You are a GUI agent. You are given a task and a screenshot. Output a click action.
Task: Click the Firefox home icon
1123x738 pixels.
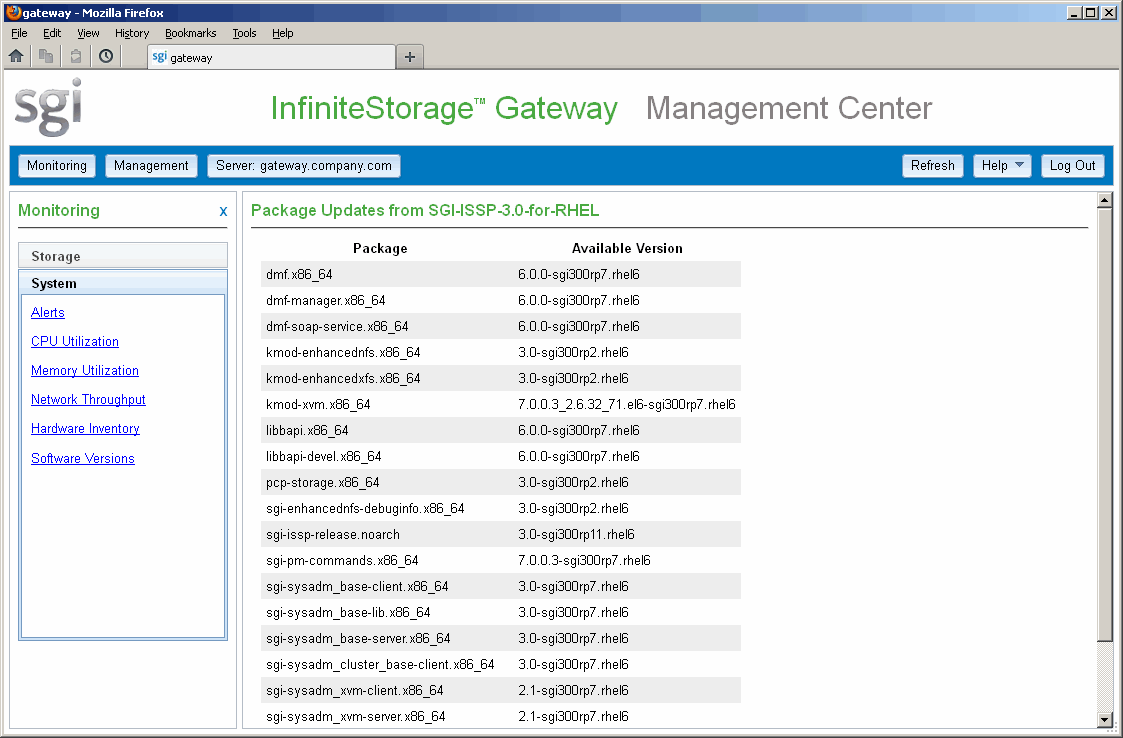coord(16,56)
